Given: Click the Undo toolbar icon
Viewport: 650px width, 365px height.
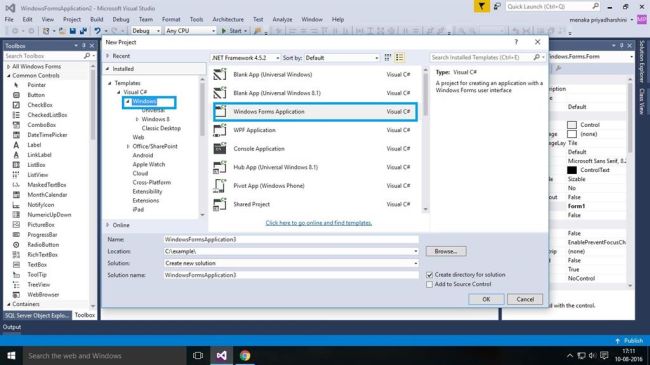Looking at the screenshot, I should tap(97, 31).
